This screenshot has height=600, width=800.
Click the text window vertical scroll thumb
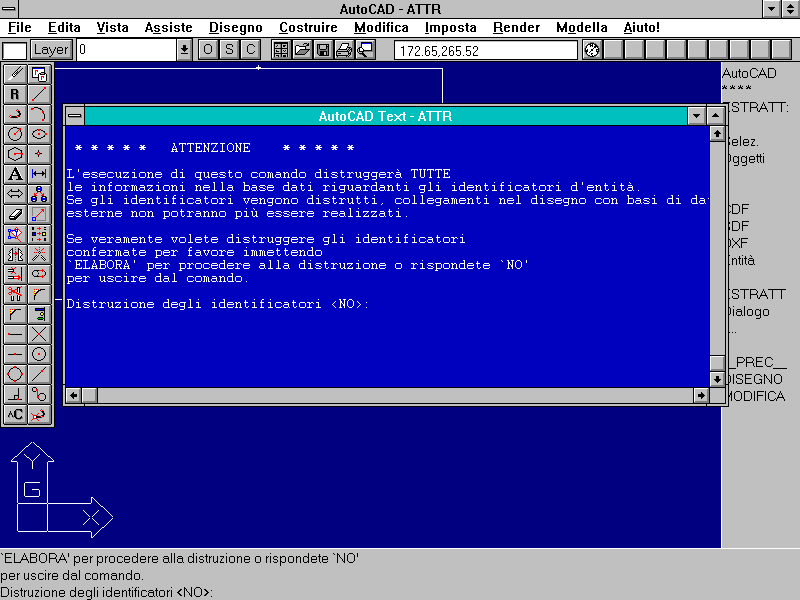tap(717, 363)
